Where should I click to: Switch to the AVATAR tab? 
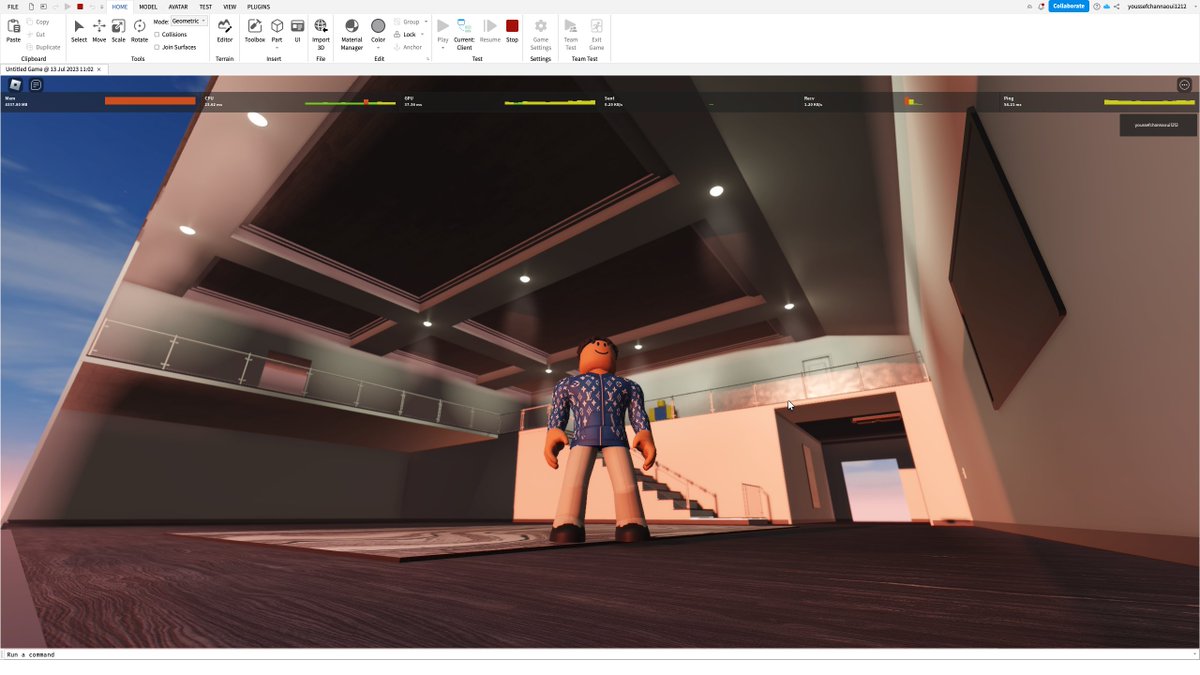click(178, 6)
